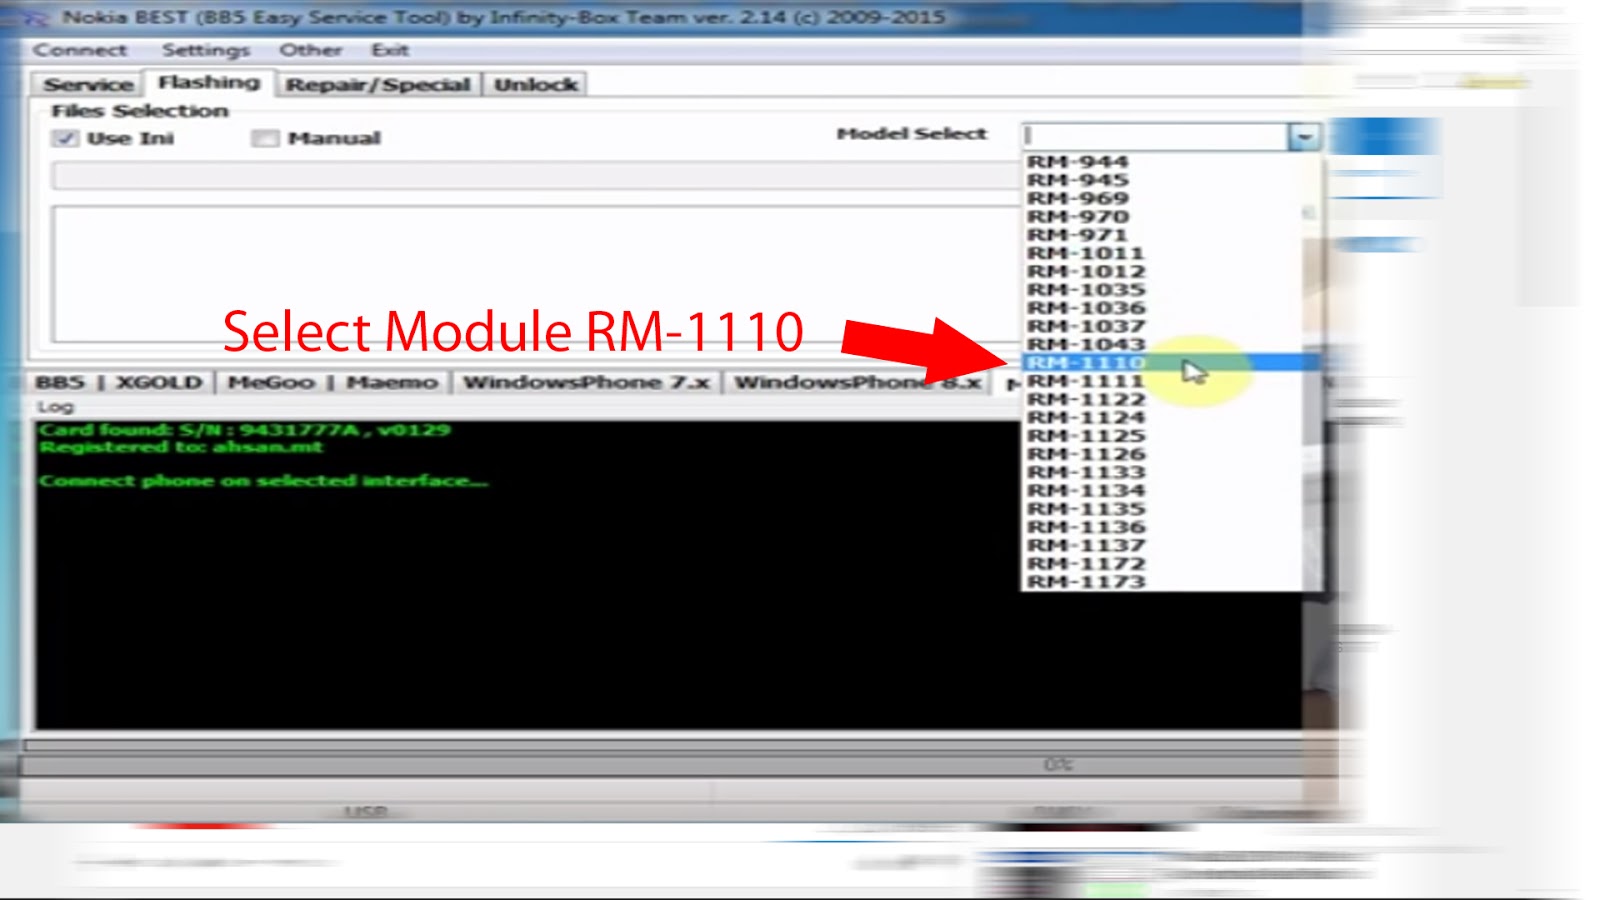Click the black Log output console

tap(668, 574)
